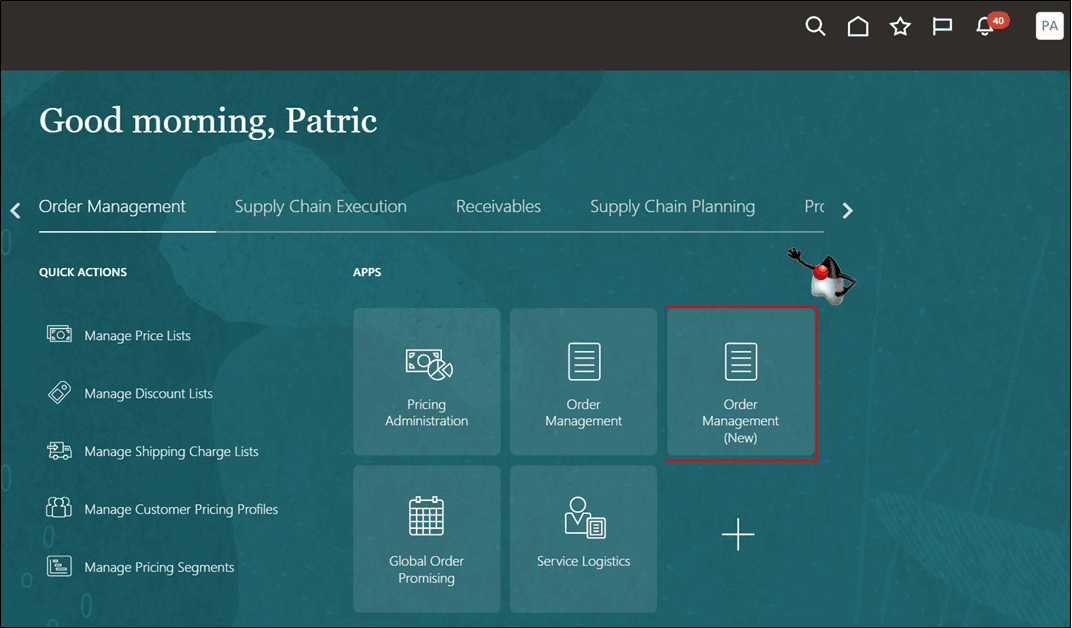Viewport: 1072px width, 628px height.
Task: Click the Manage Pricing Segments icon
Action: (59, 566)
